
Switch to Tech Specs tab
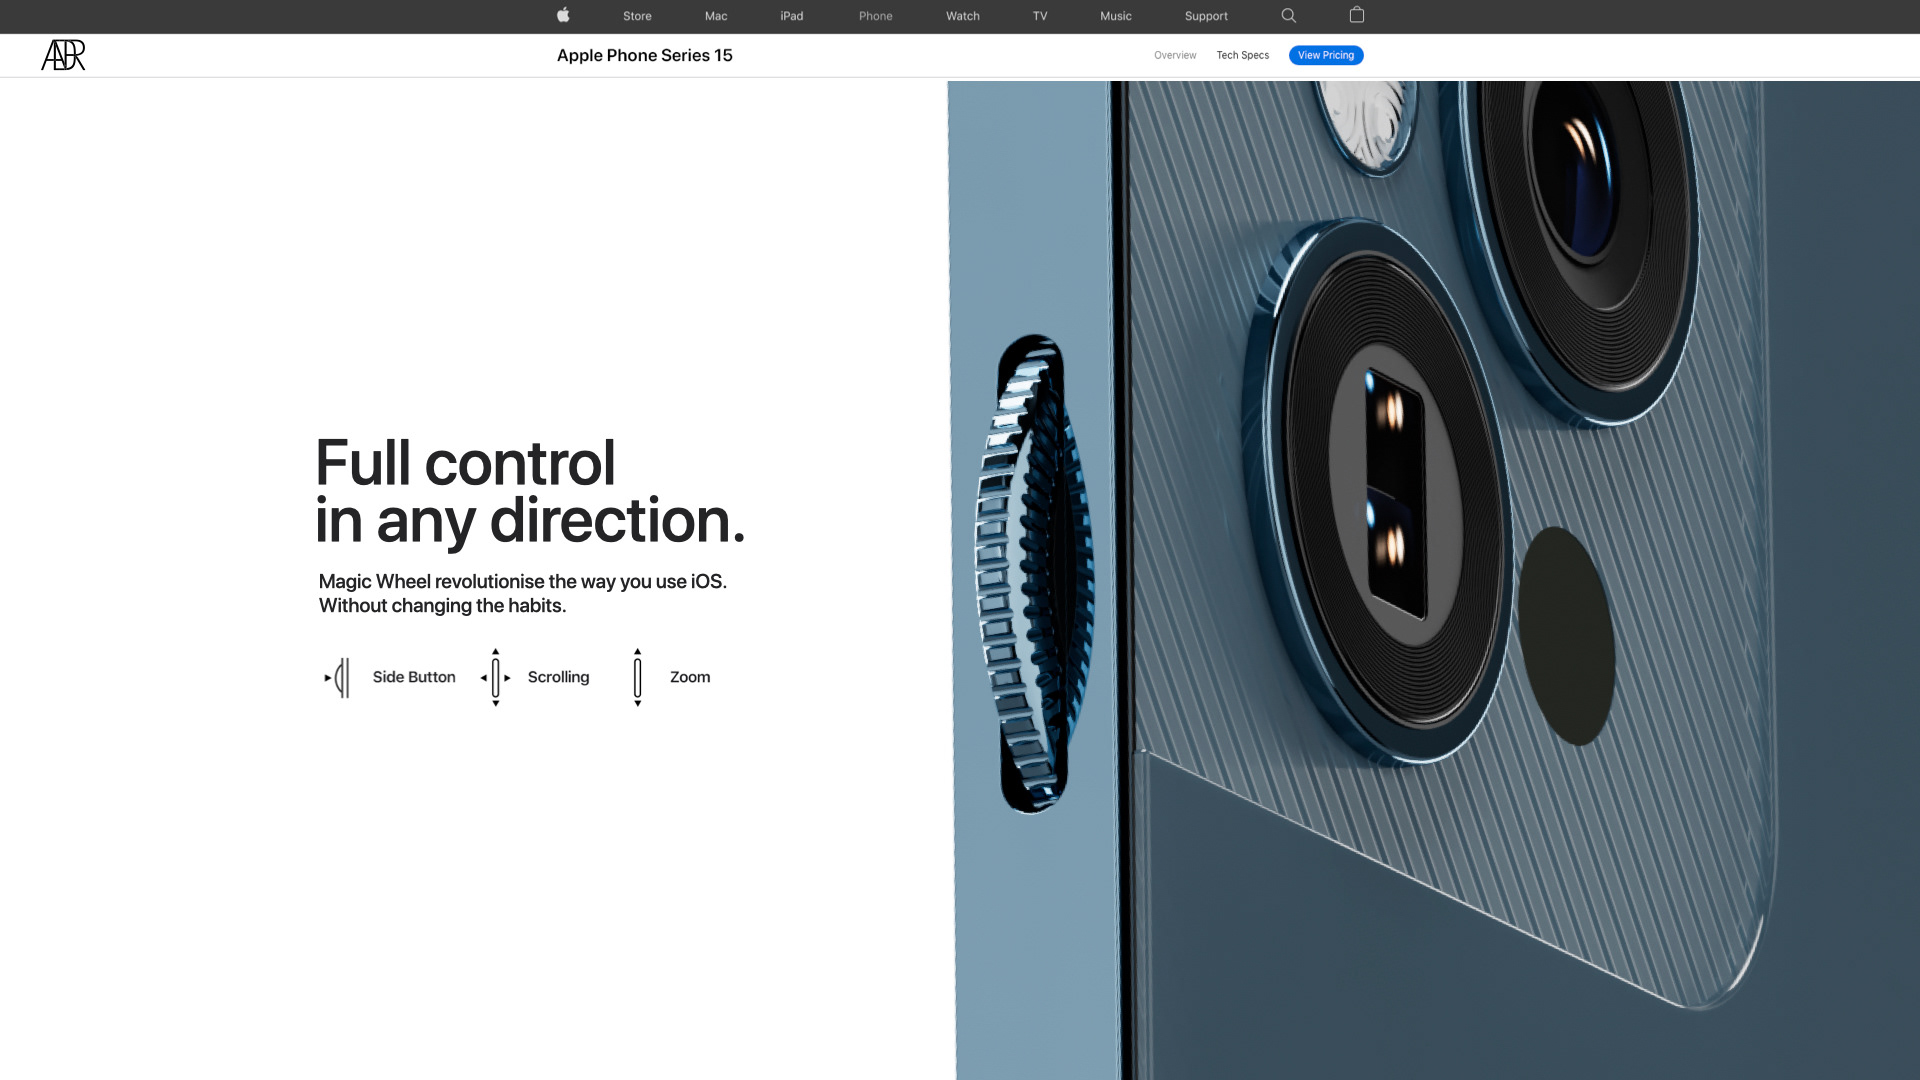click(1242, 55)
